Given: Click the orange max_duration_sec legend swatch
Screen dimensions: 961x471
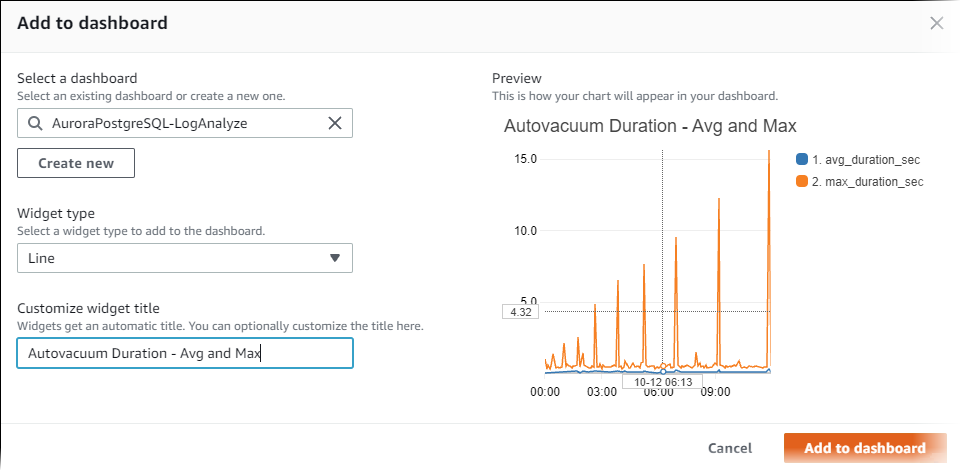Looking at the screenshot, I should point(801,182).
